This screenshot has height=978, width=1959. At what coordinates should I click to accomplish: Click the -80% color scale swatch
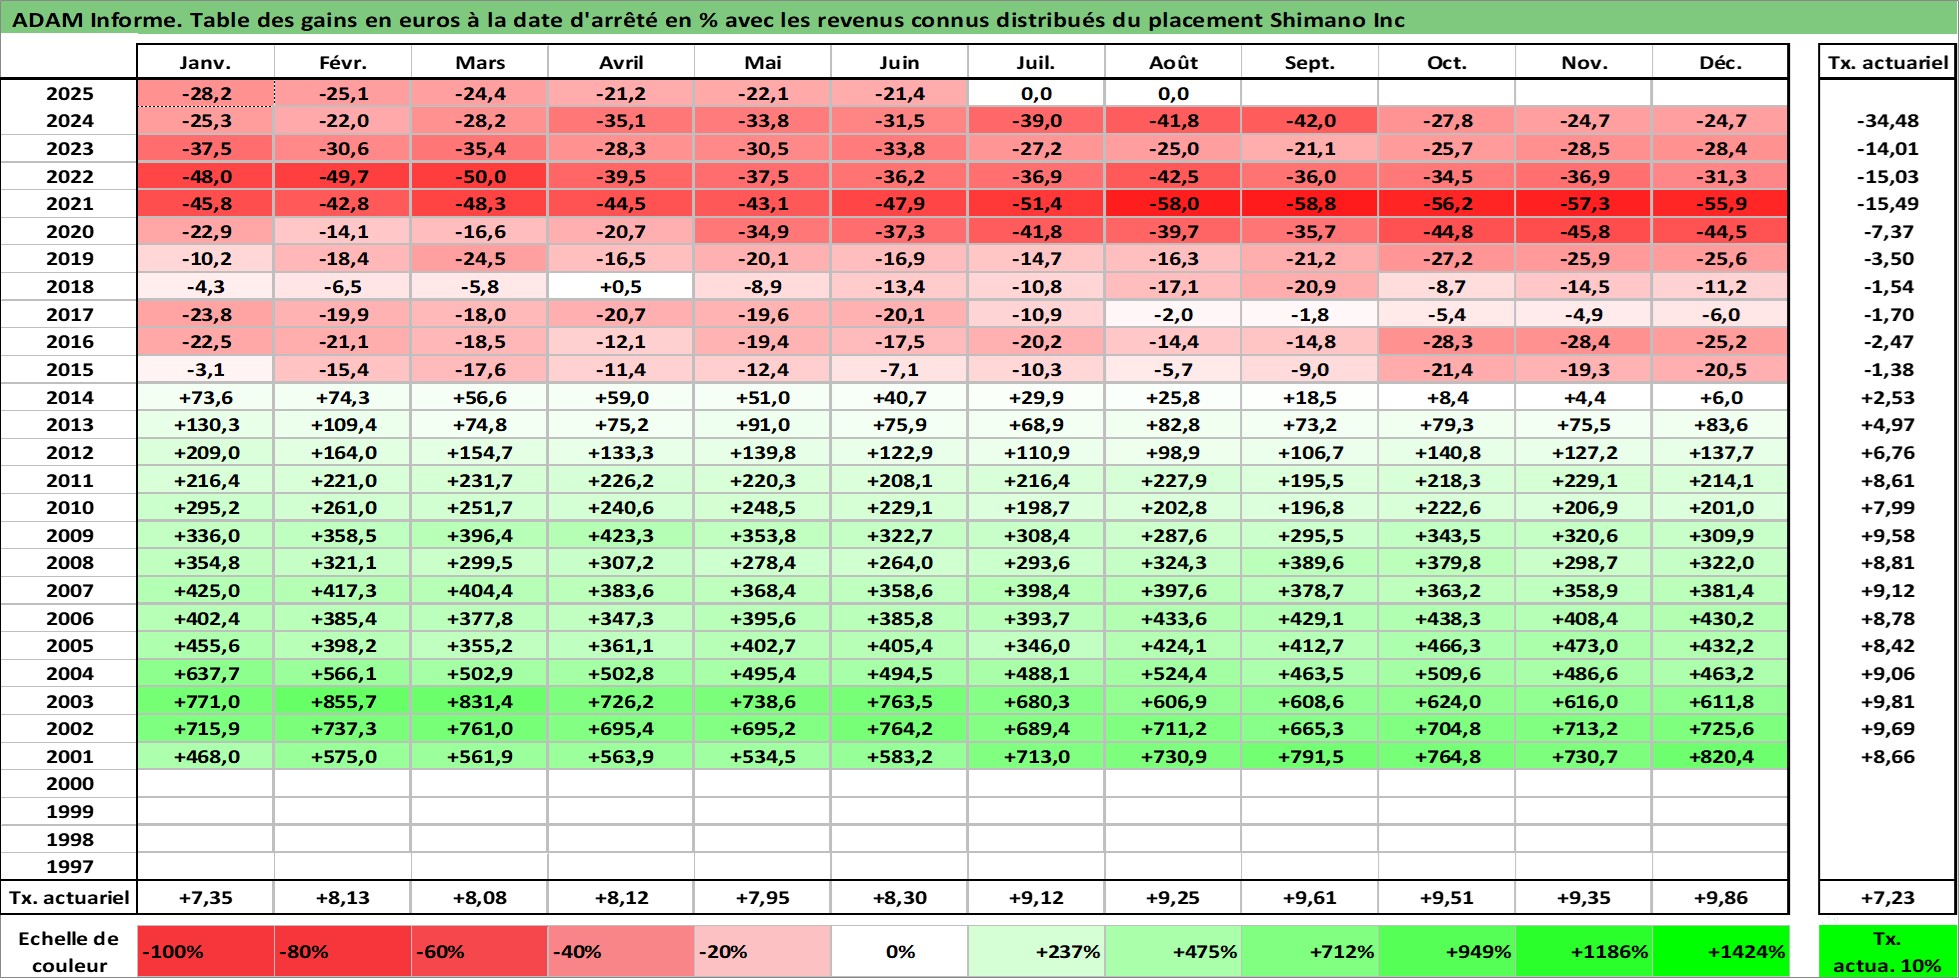[342, 951]
